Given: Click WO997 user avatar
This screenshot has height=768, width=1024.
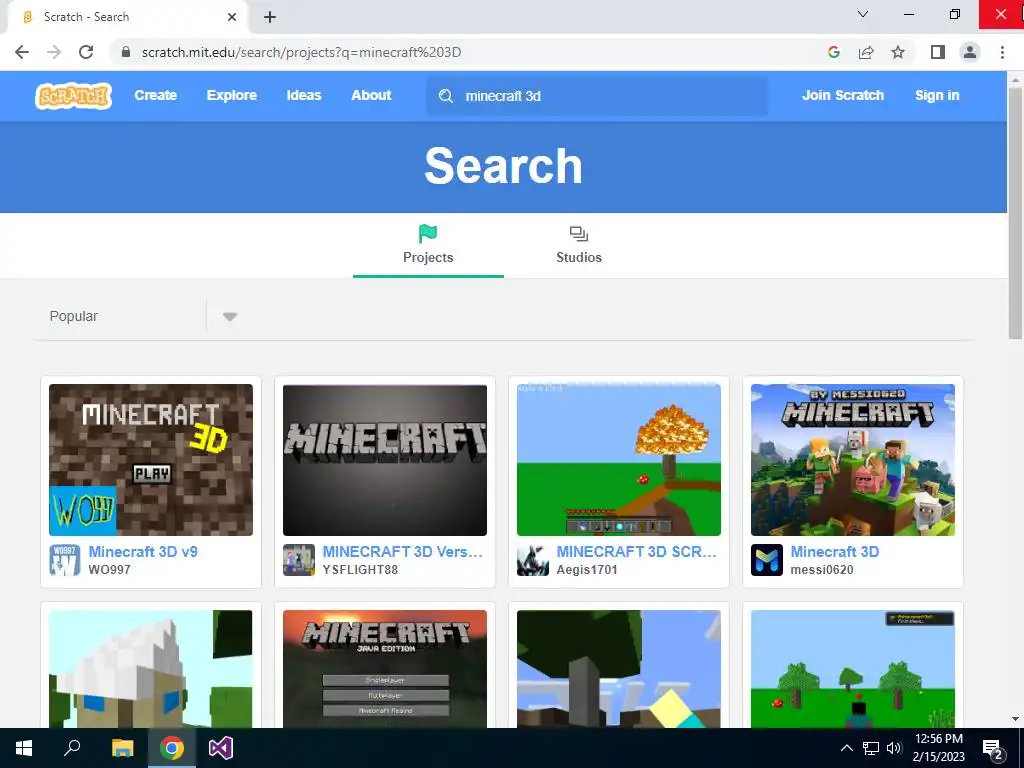Looking at the screenshot, I should coord(65,560).
